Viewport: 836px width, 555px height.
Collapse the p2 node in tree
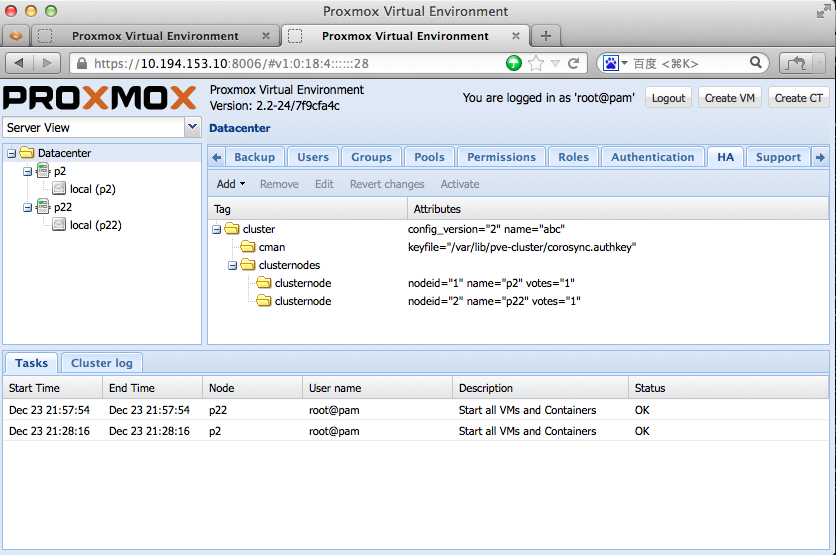tap(27, 172)
